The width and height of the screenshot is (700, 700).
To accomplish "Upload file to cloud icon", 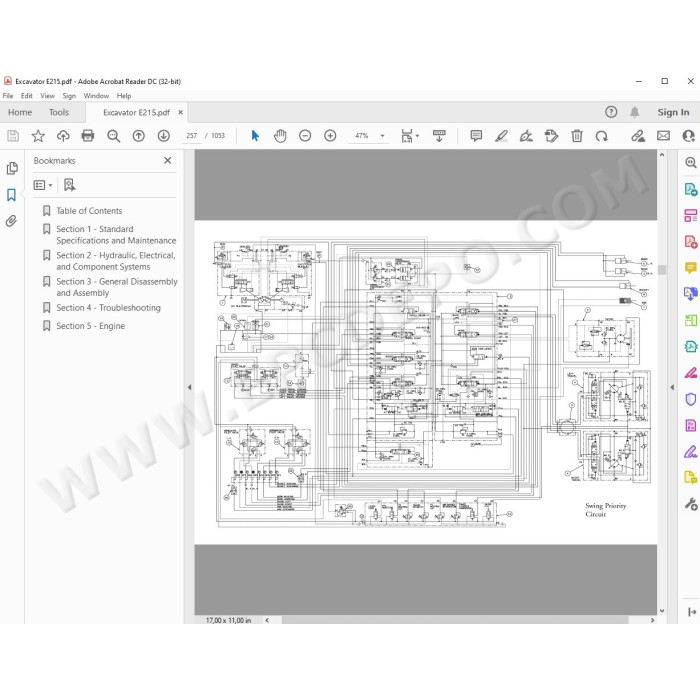I will click(63, 136).
